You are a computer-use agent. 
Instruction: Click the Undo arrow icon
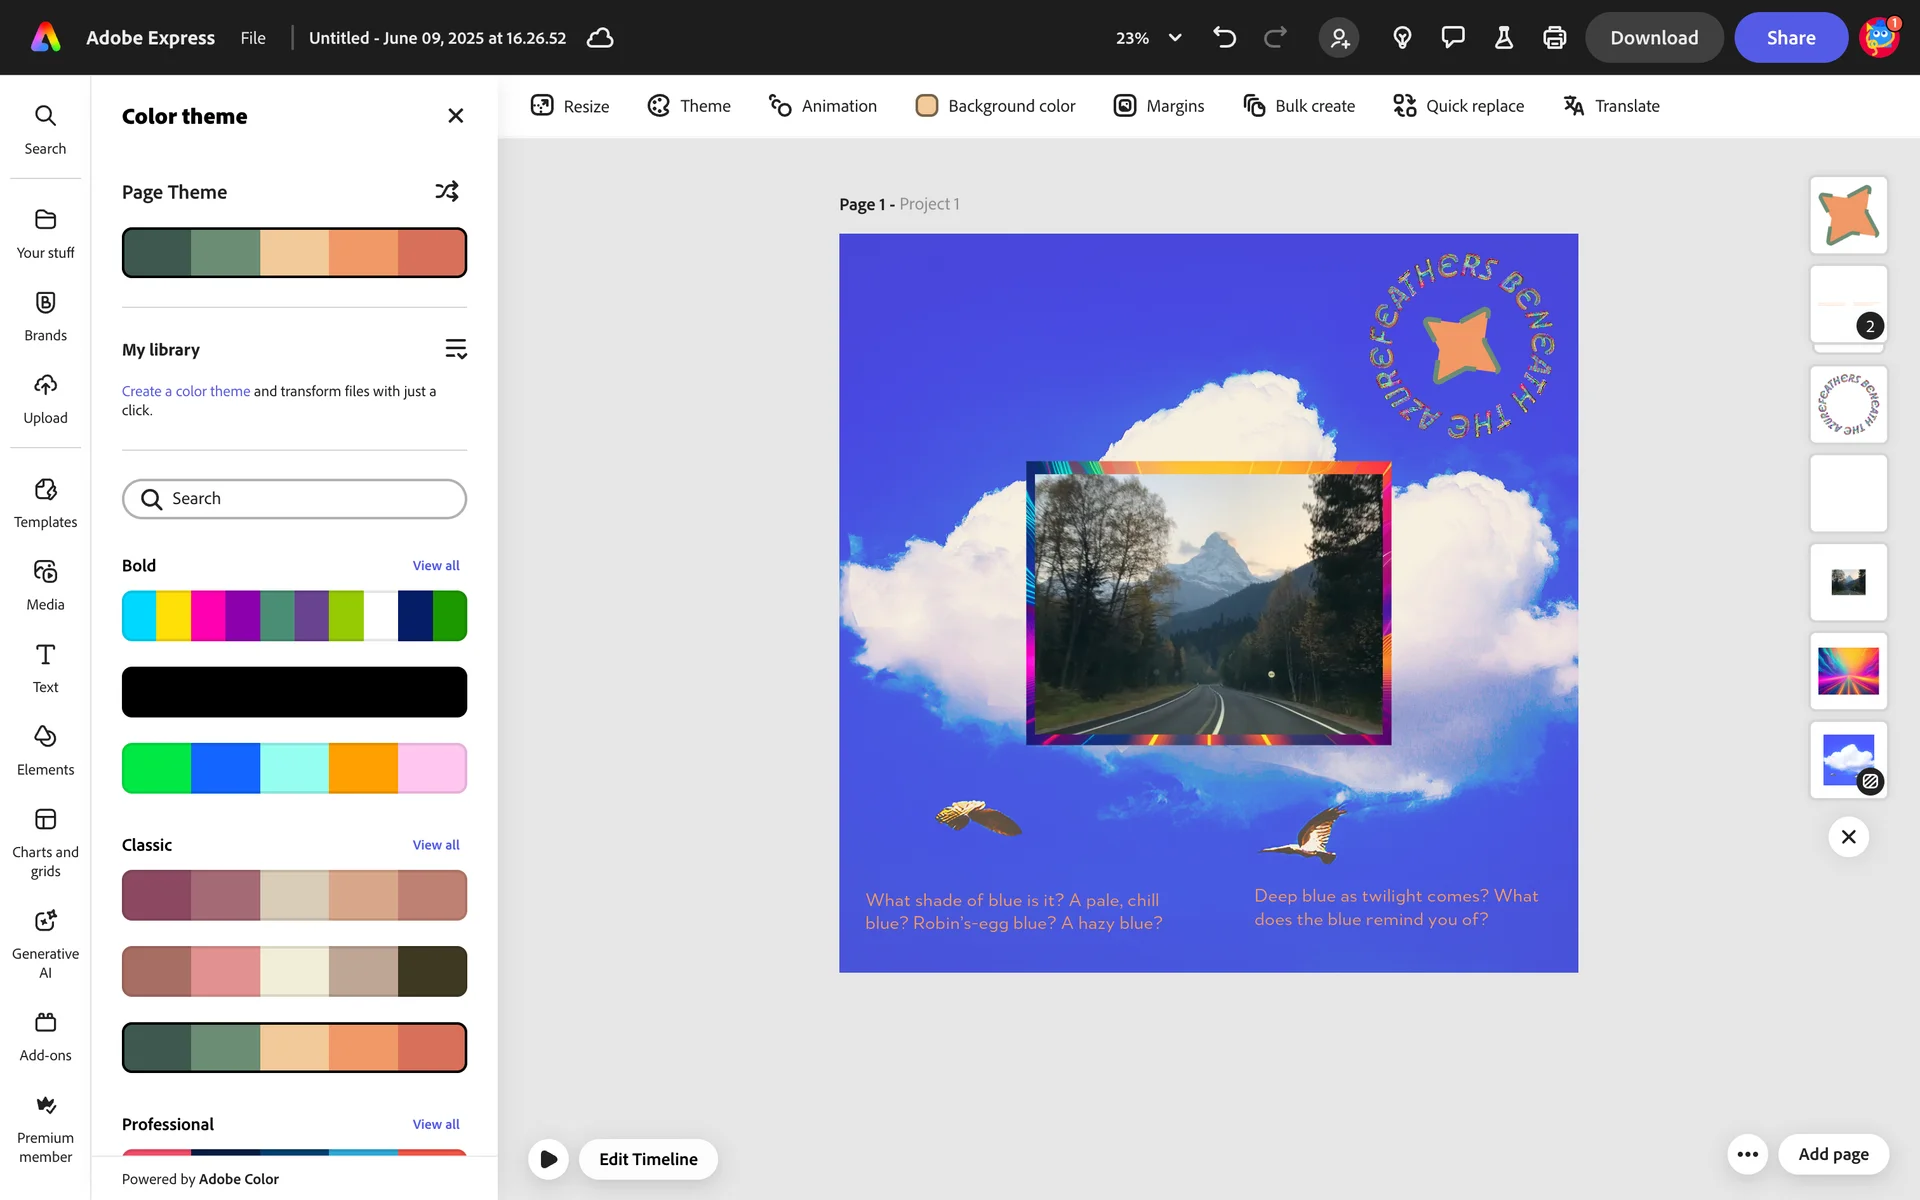1224,38
